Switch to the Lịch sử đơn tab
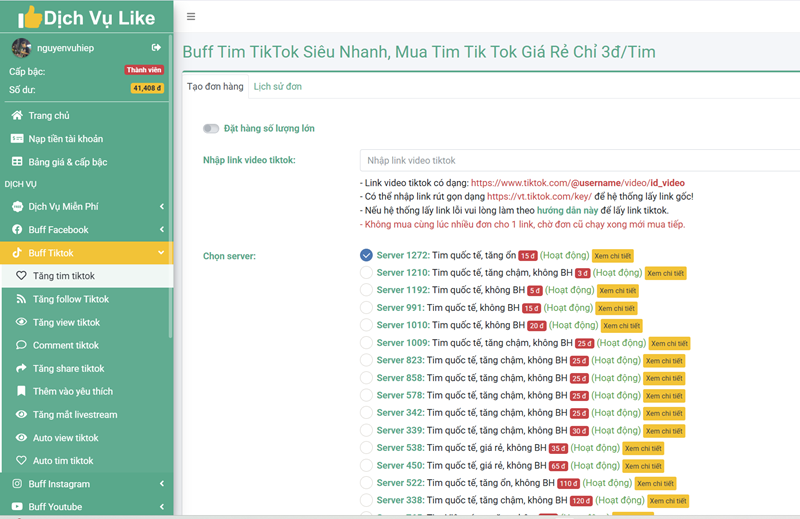 278,86
